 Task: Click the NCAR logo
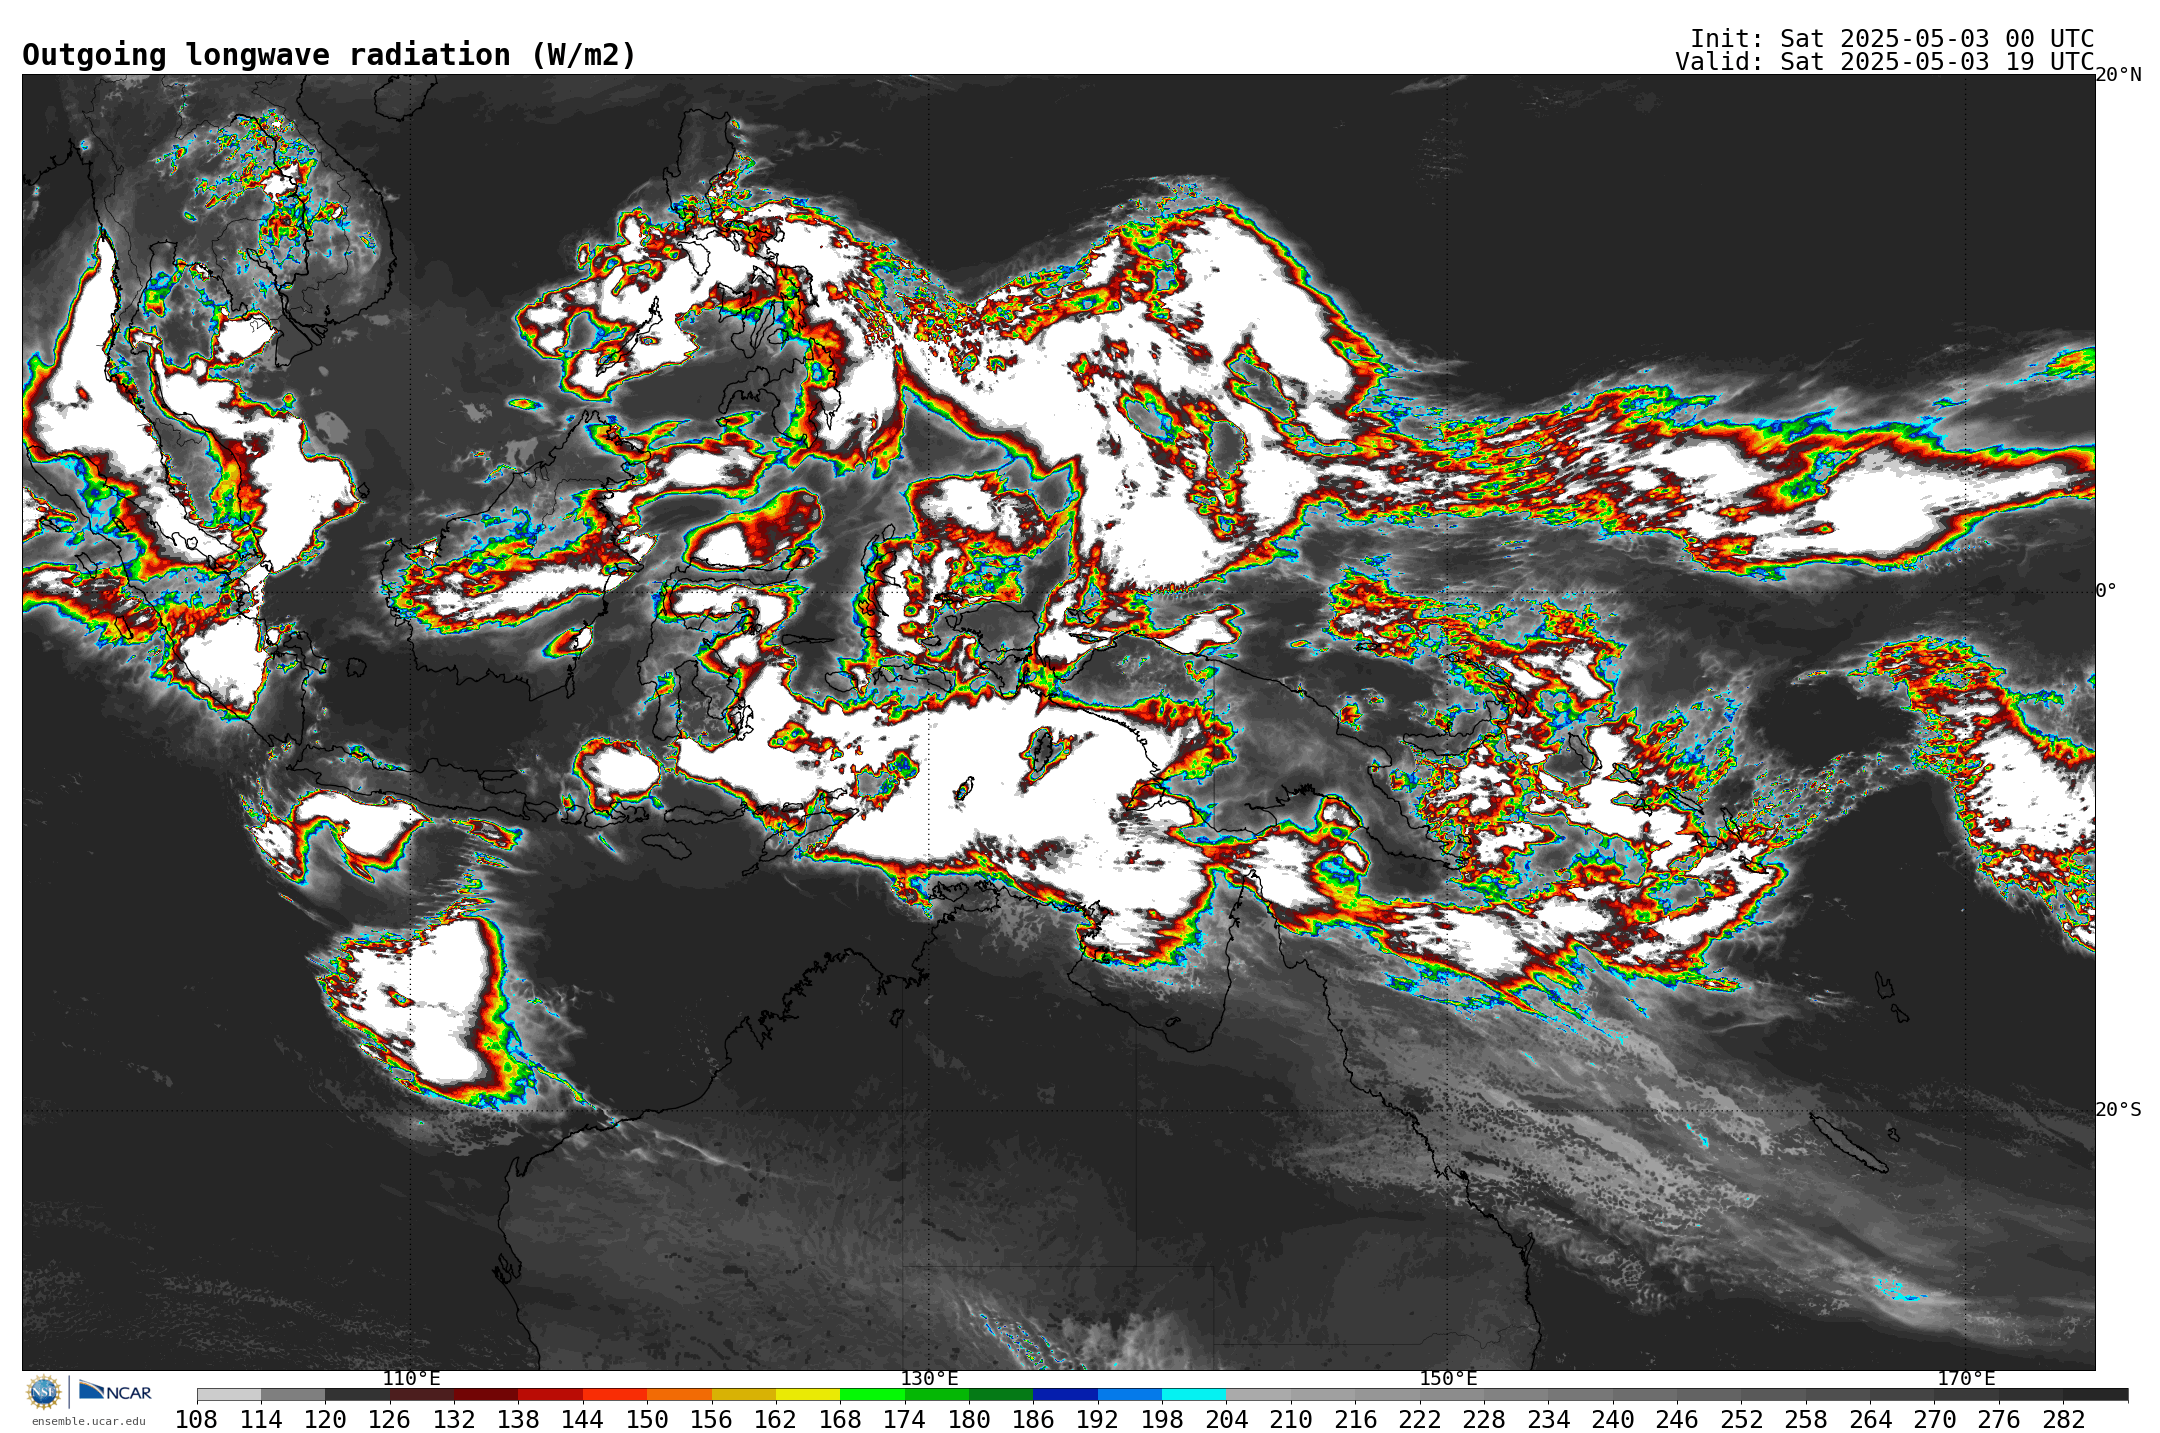tap(115, 1391)
